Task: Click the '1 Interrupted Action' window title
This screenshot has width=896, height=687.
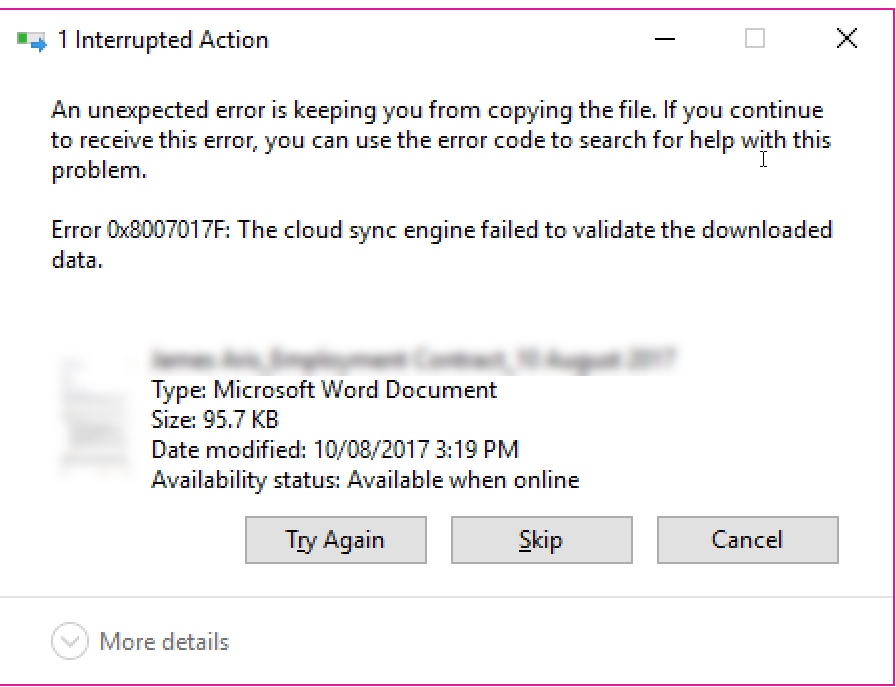Action: (x=163, y=41)
